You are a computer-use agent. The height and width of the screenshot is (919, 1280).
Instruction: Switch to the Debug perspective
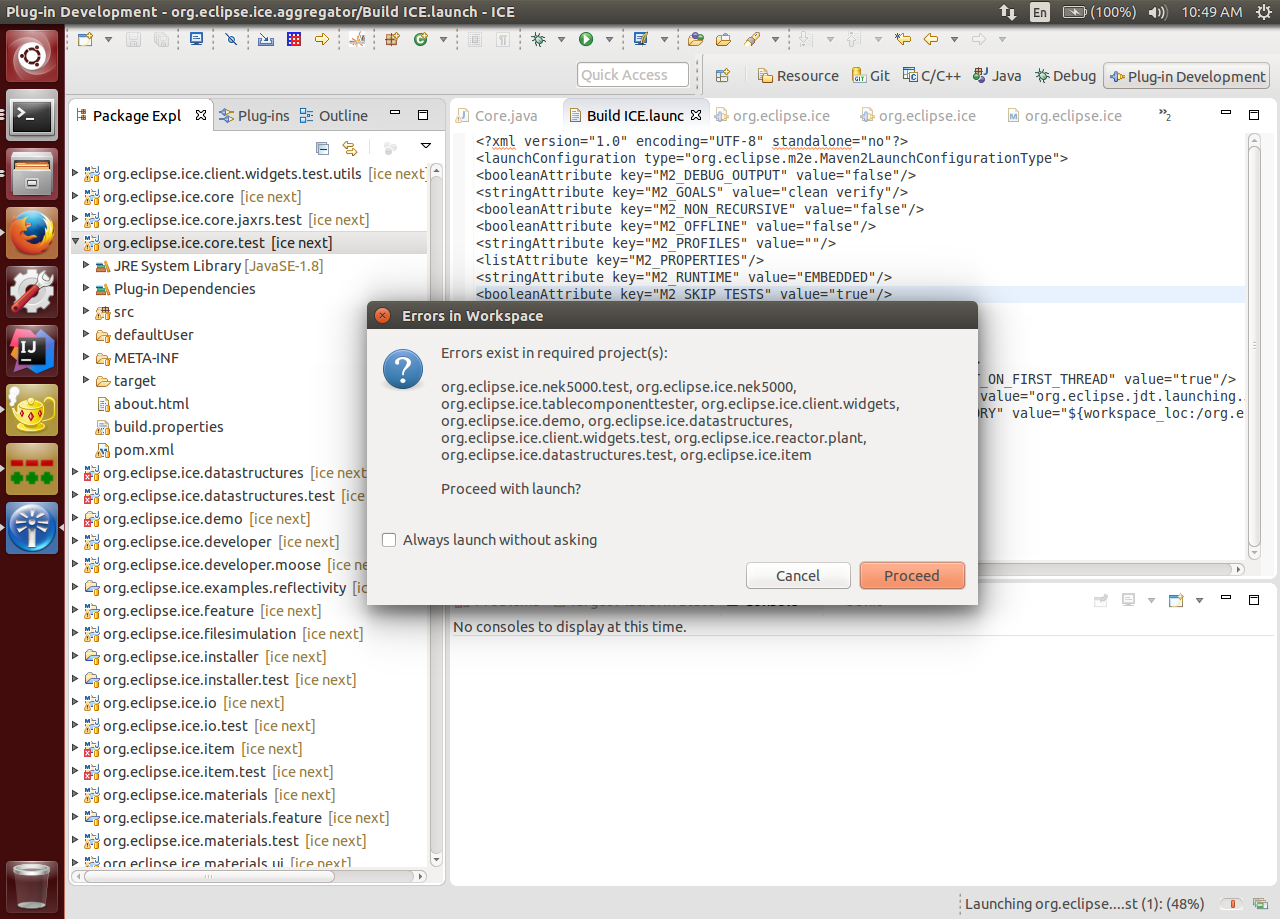tap(1065, 76)
